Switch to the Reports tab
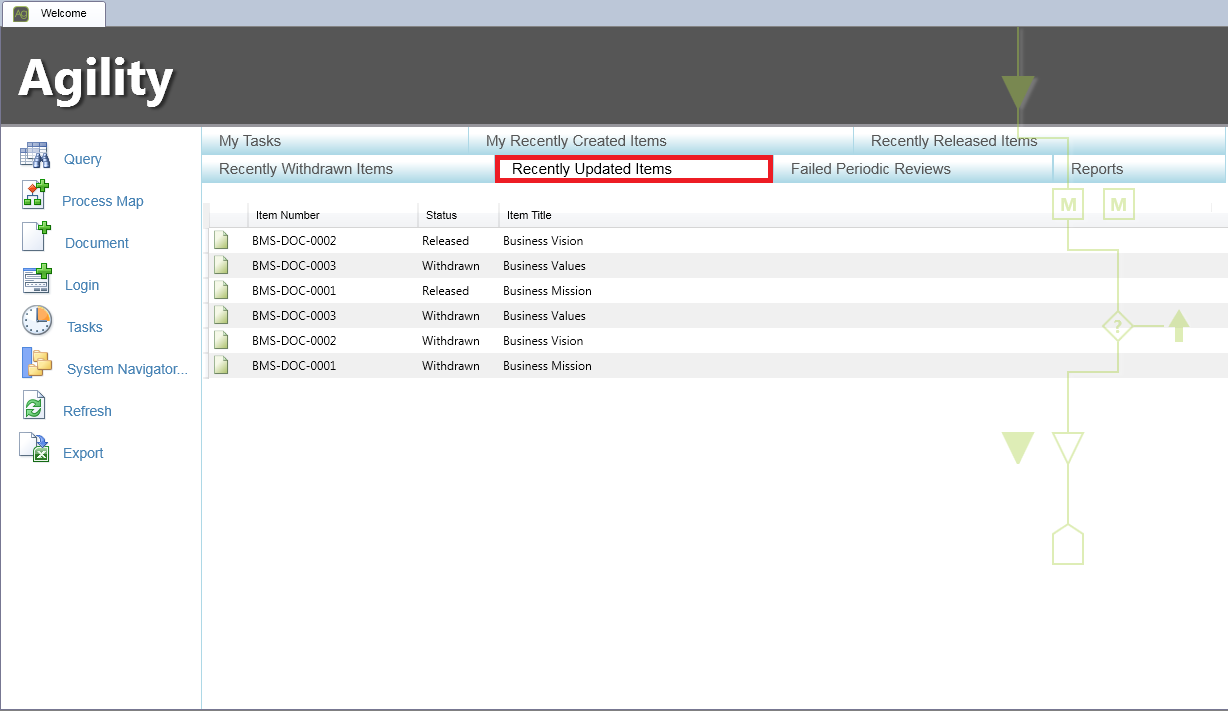This screenshot has height=711, width=1228. (1140, 169)
